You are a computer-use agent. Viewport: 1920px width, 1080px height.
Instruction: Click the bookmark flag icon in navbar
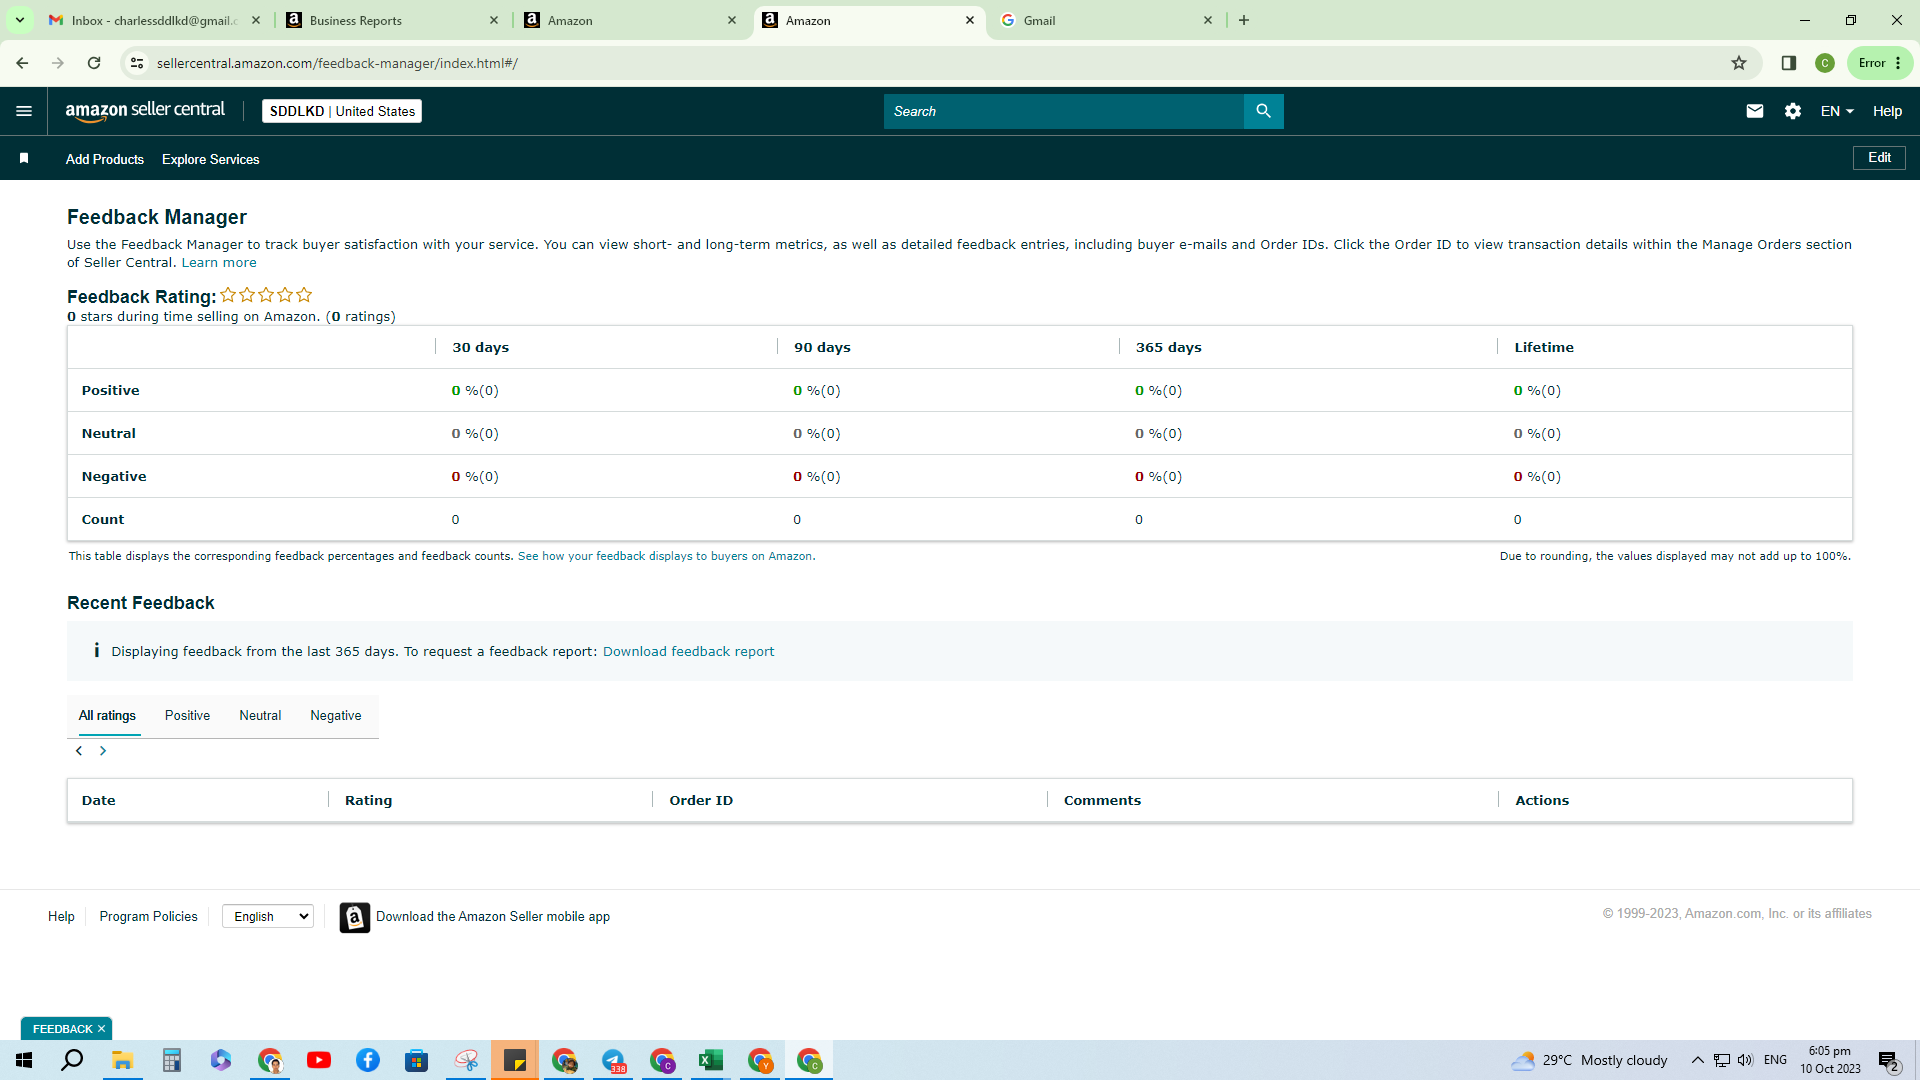(x=24, y=158)
